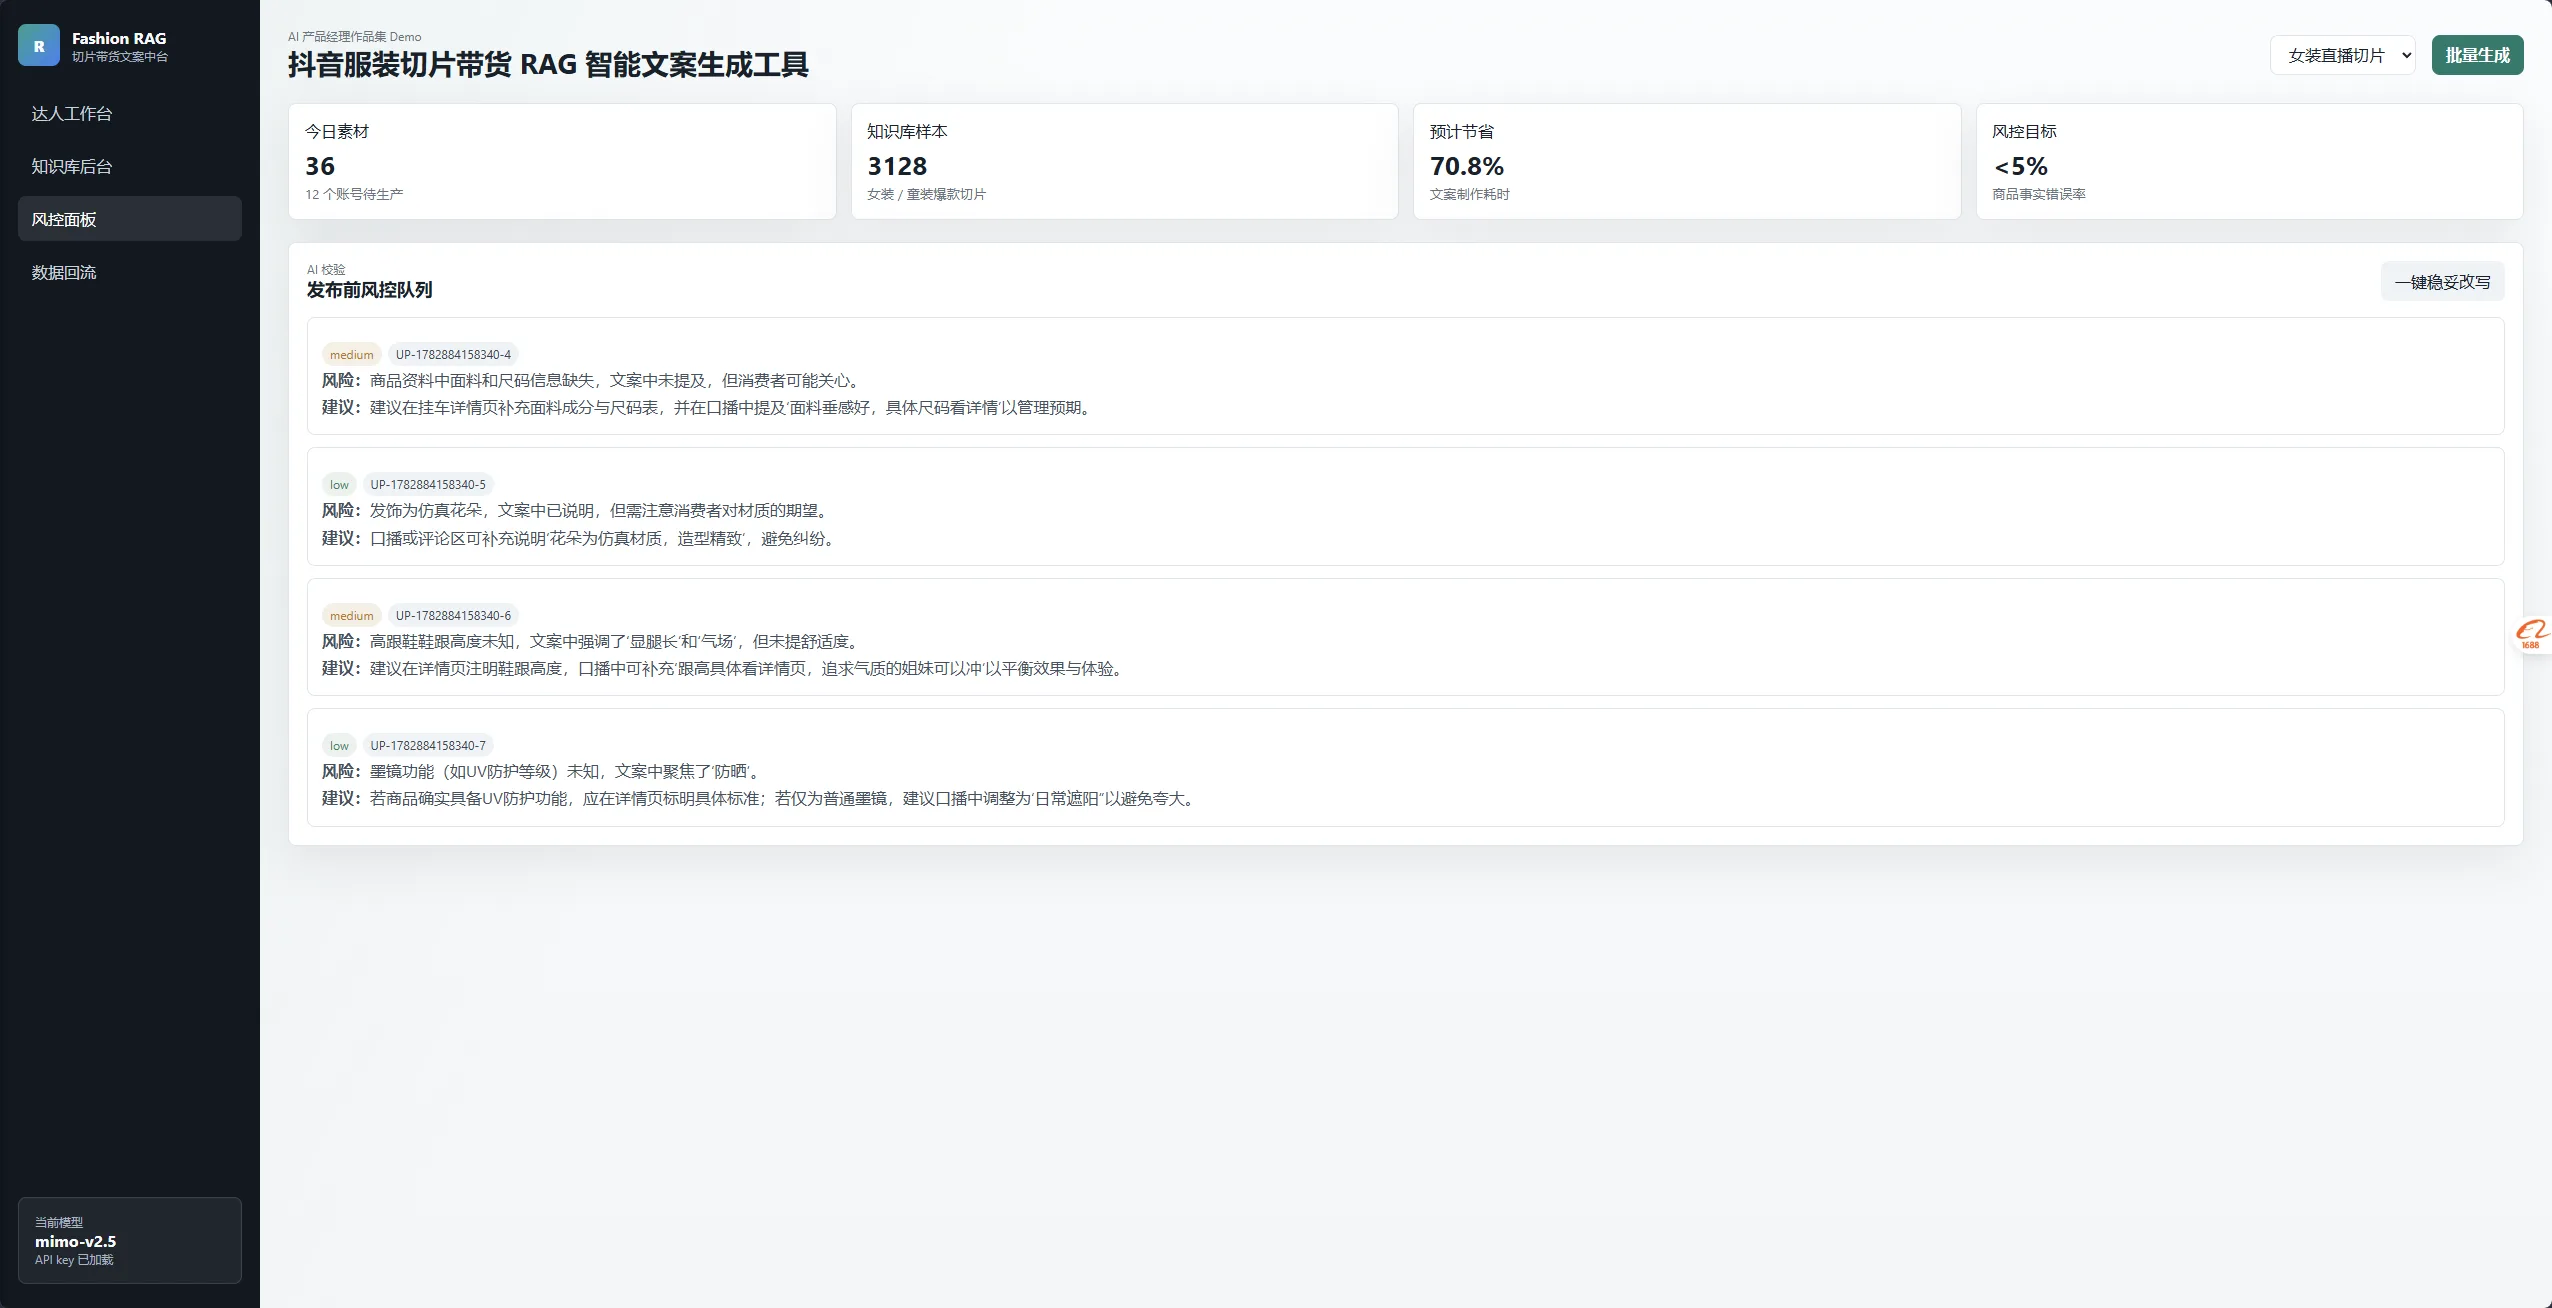Viewport: 2552px width, 1308px height.
Task: Click the 批量生成 button
Action: pos(2477,55)
